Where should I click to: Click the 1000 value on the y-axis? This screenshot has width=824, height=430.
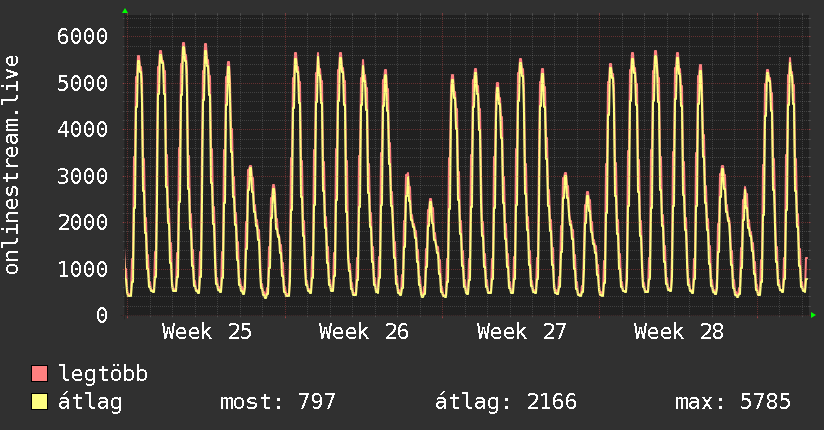[83, 269]
